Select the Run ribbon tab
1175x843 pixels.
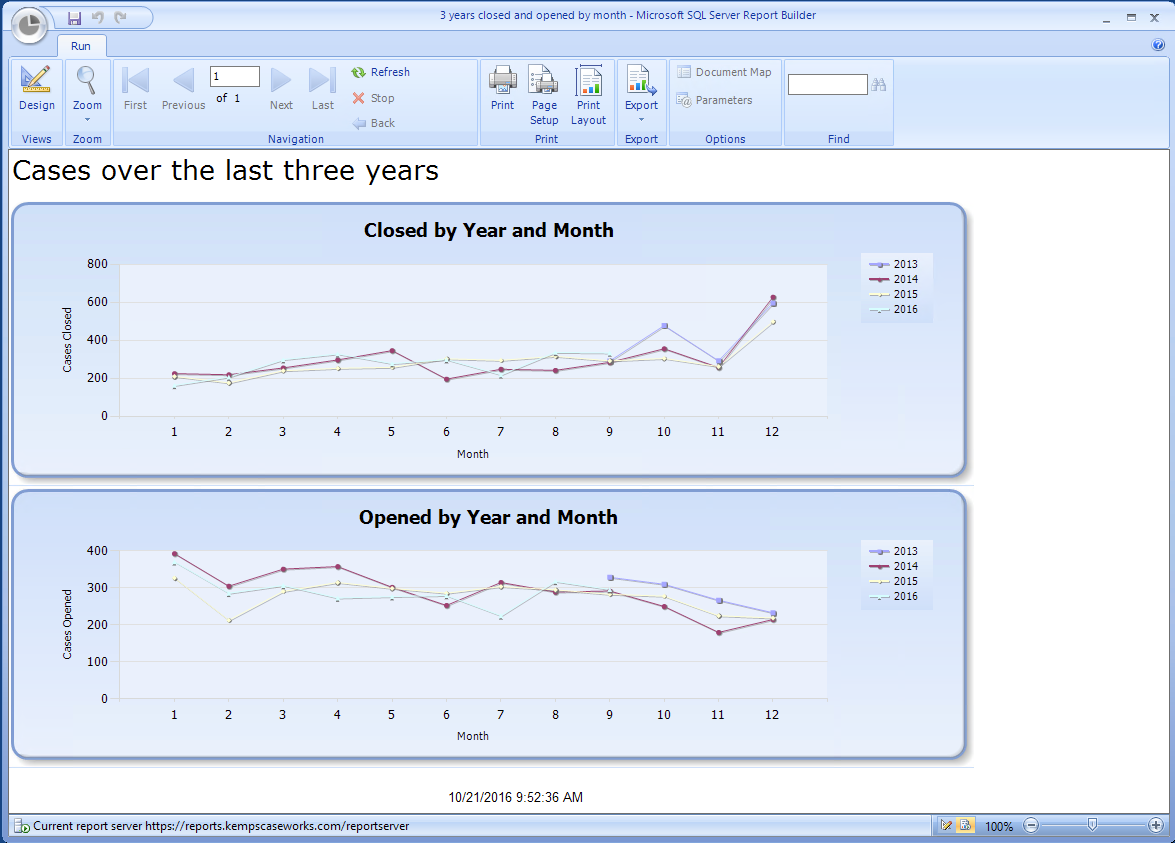point(81,46)
